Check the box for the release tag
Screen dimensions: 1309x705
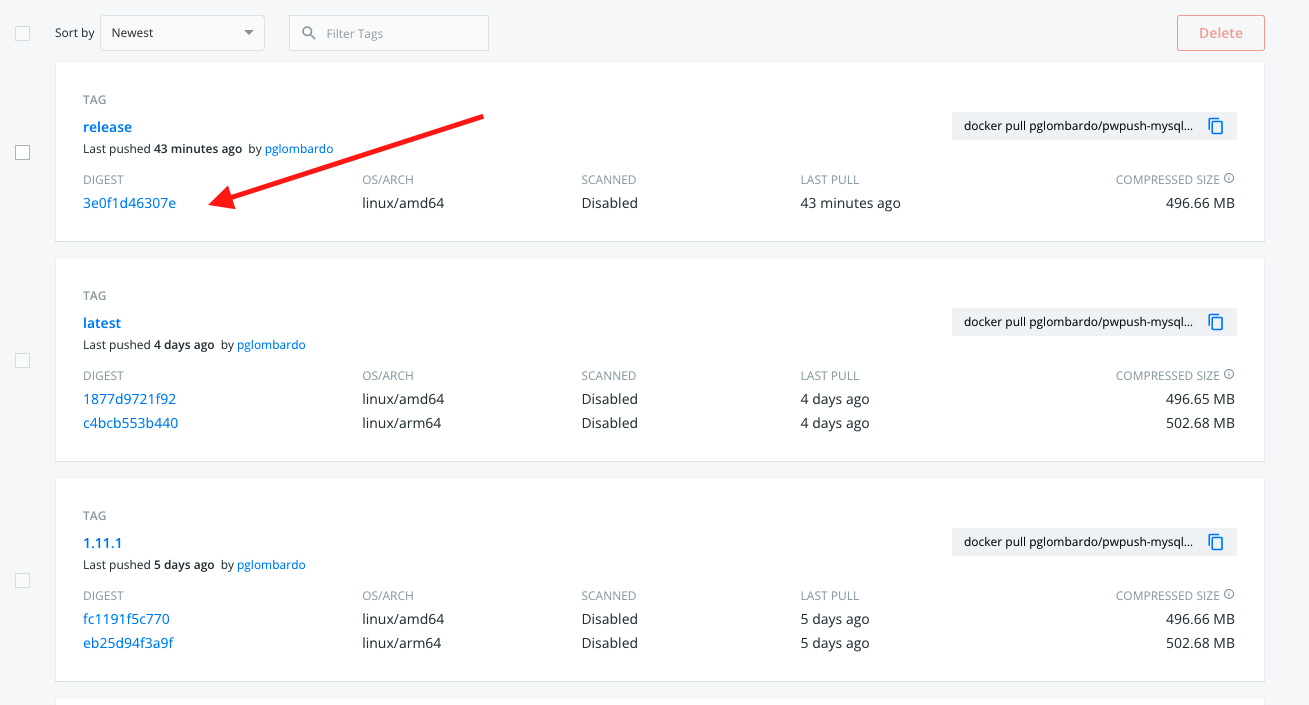(22, 152)
